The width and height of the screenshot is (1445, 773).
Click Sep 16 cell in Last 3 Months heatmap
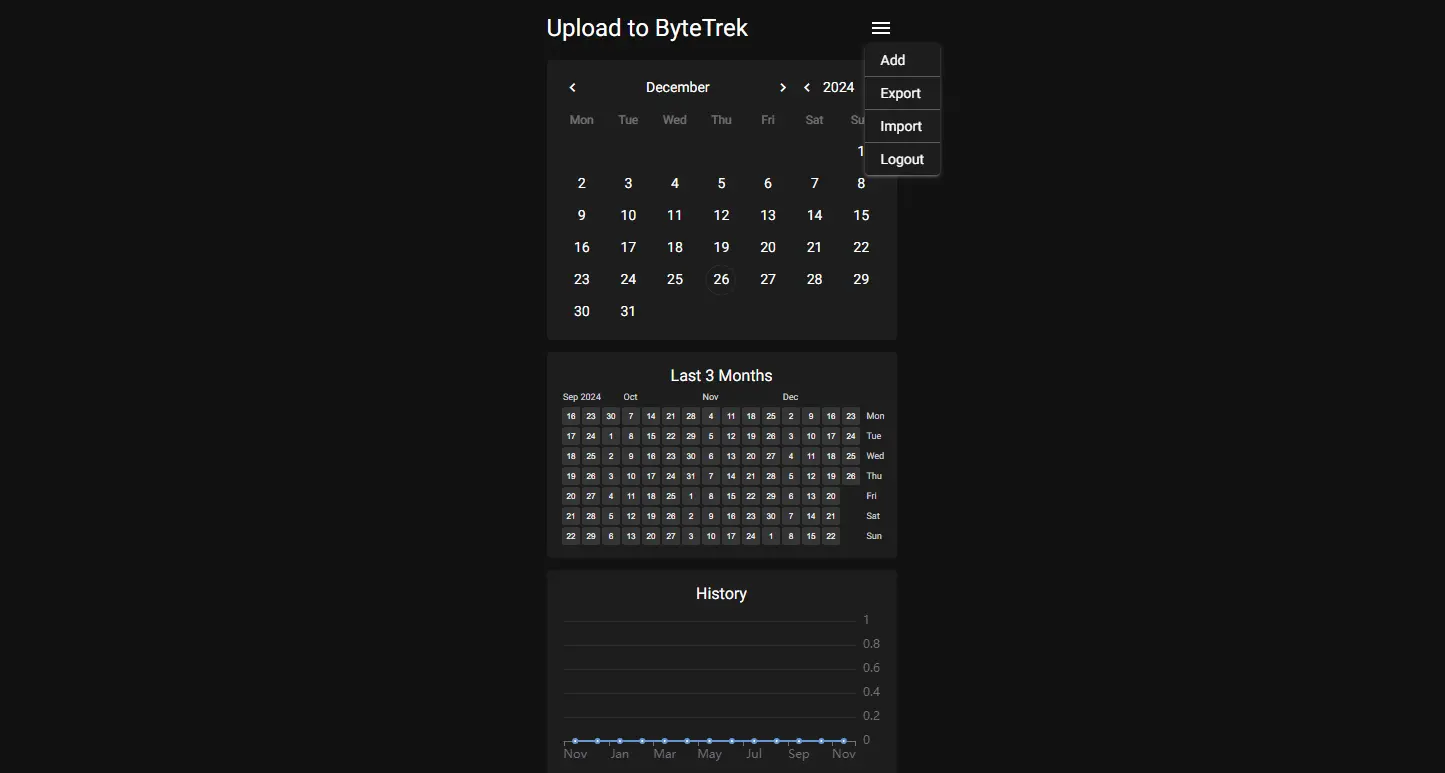[571, 416]
